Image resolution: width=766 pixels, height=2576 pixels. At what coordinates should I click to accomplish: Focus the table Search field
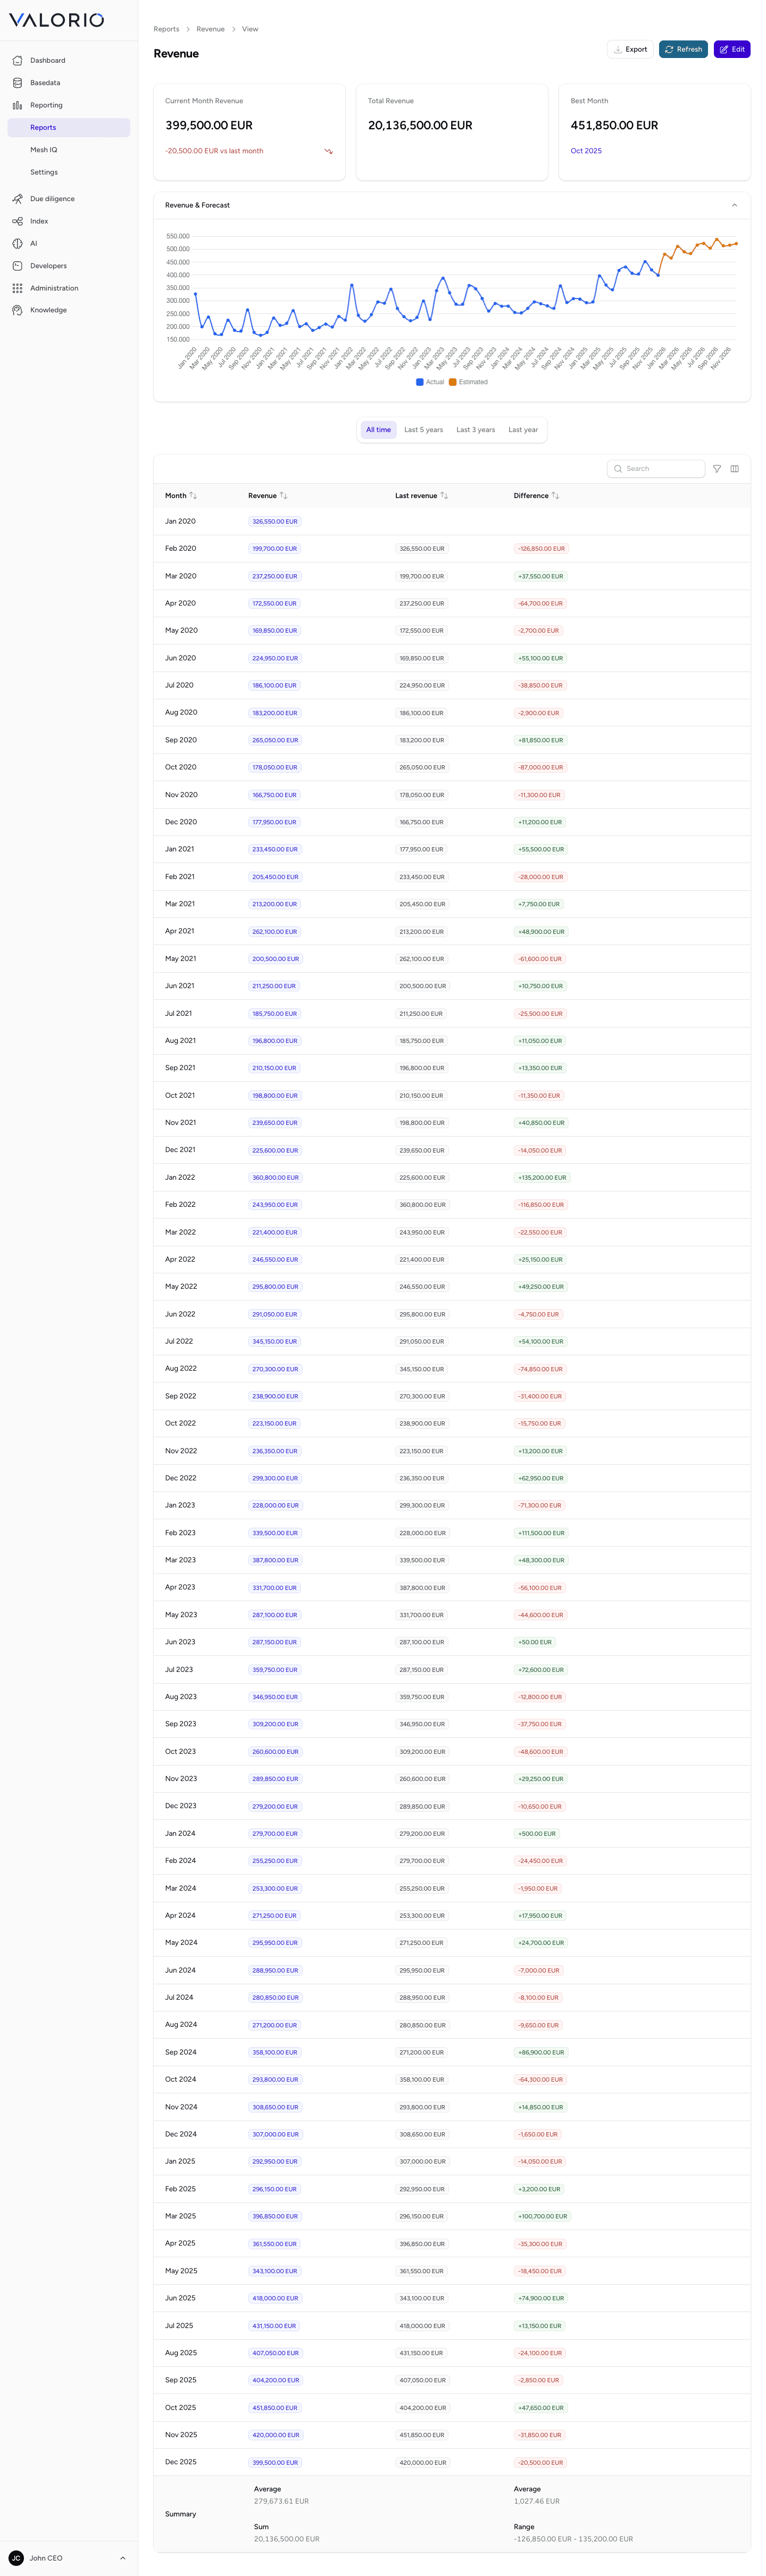coord(656,469)
